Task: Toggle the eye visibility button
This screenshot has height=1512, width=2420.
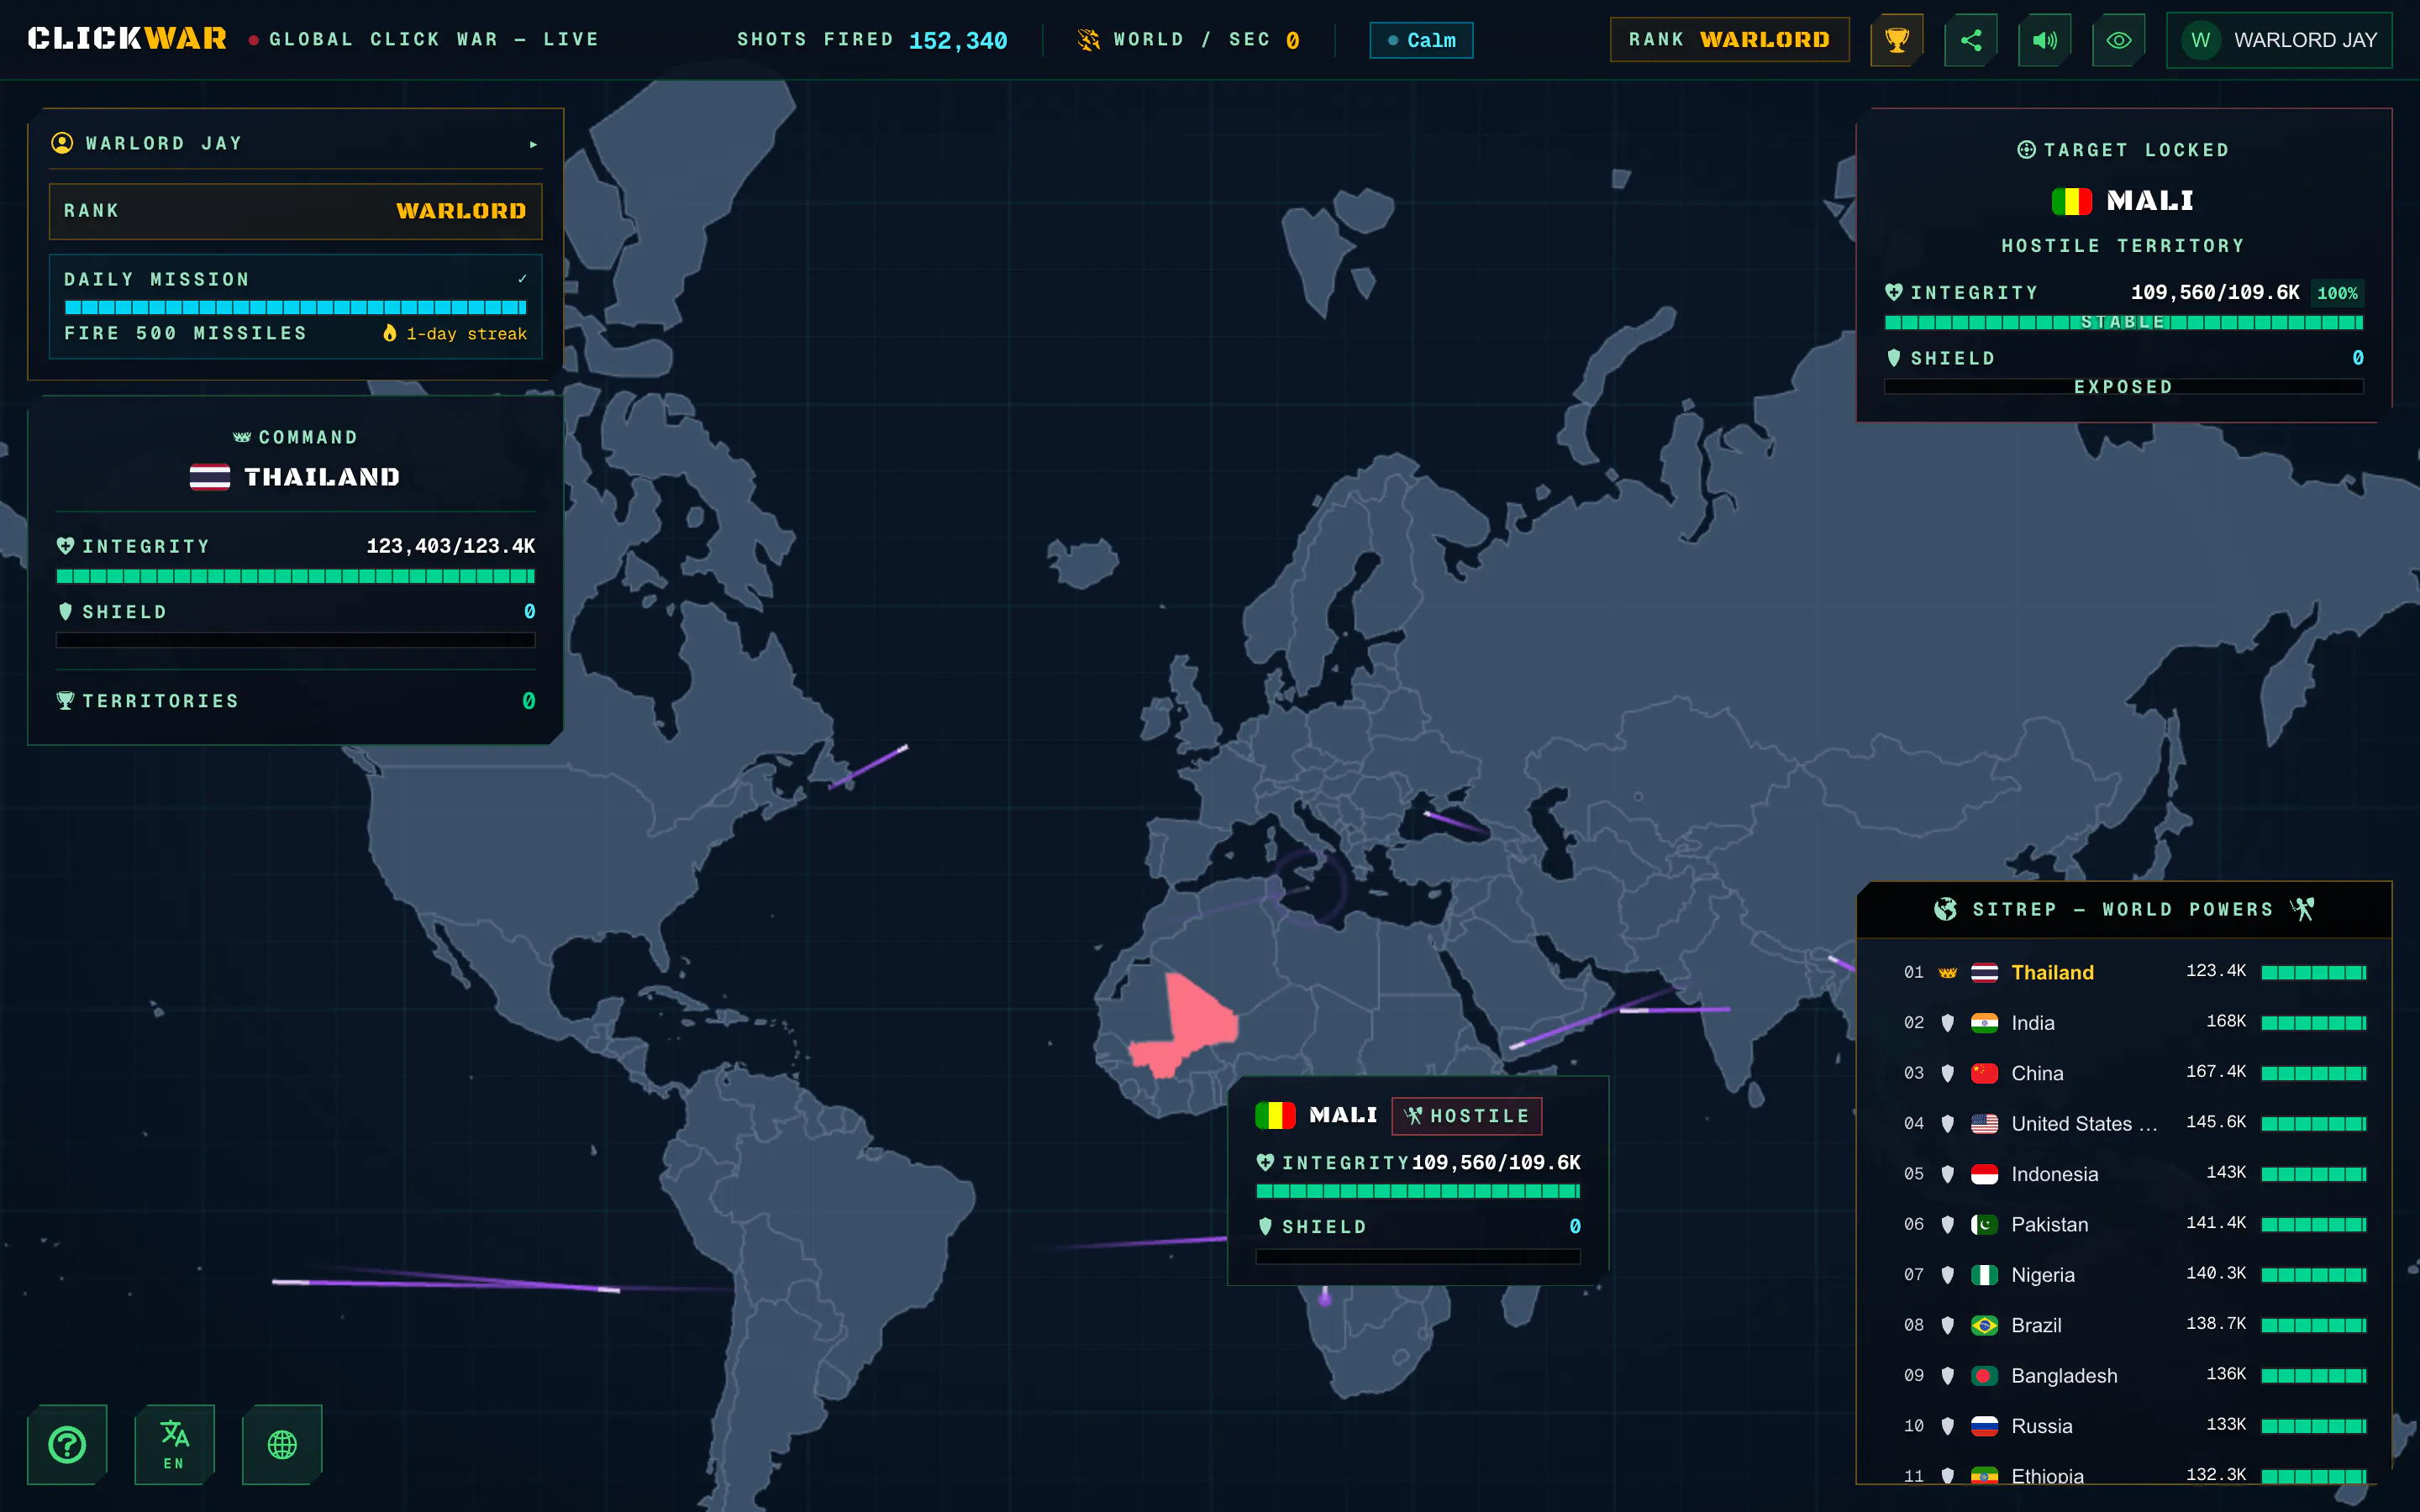Action: point(2118,40)
